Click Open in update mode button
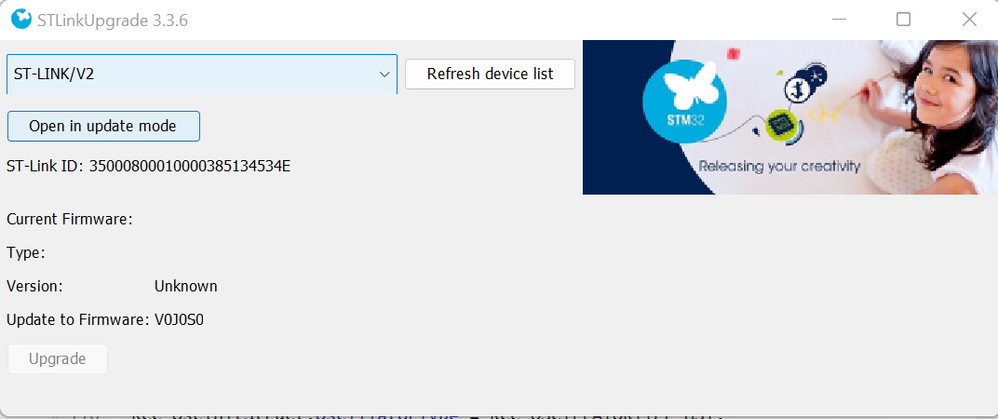The width and height of the screenshot is (998, 419). (x=103, y=126)
